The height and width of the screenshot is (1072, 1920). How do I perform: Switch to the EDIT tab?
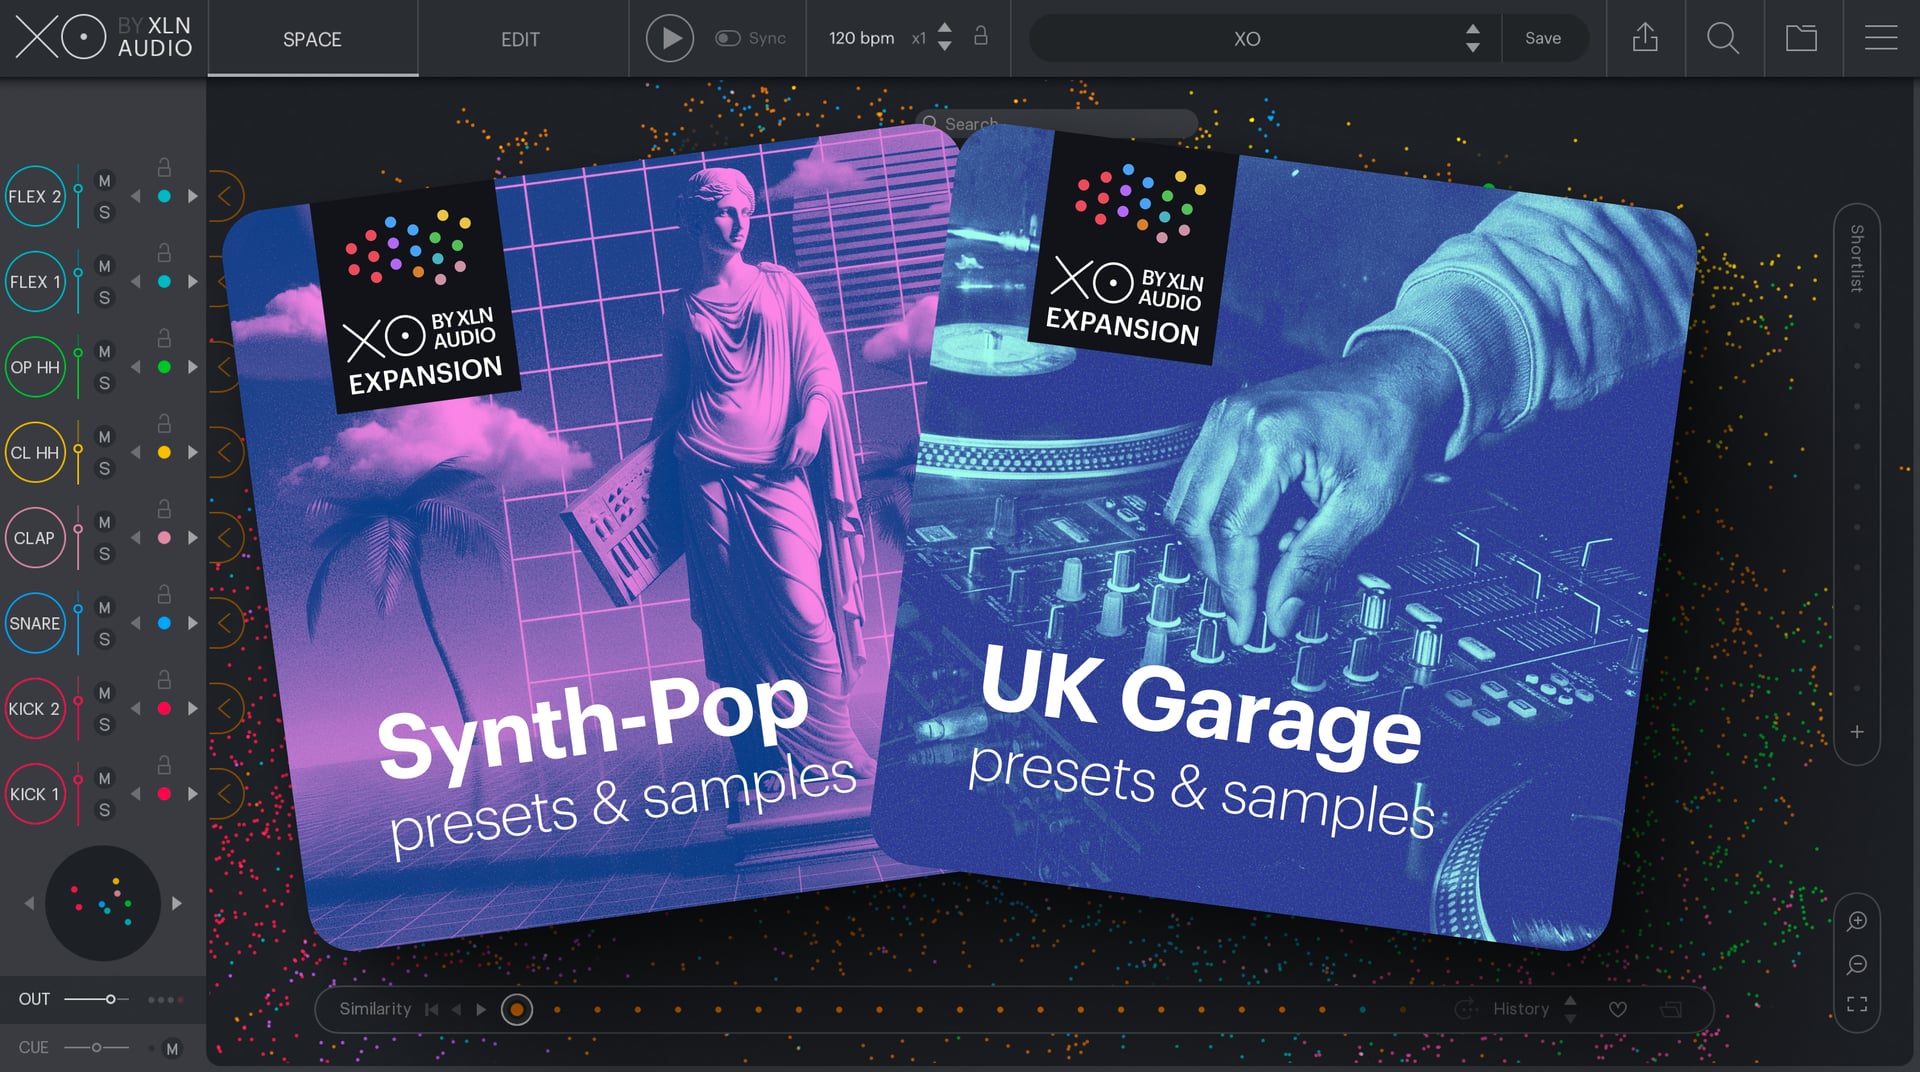point(520,39)
